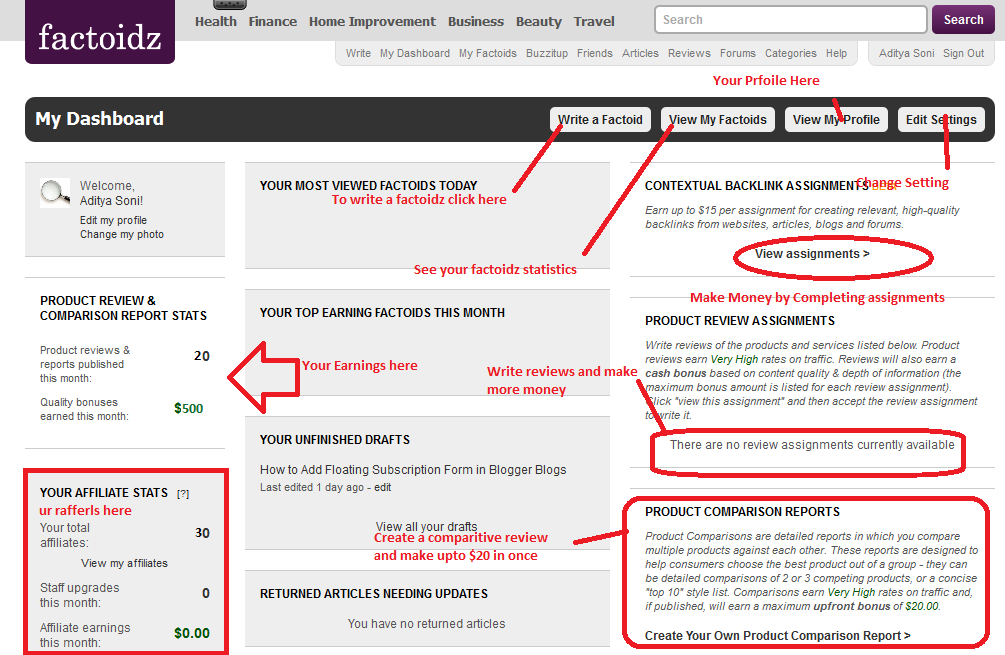The height and width of the screenshot is (655, 1005).
Task: Go to Buzzitup
Action: [x=547, y=53]
